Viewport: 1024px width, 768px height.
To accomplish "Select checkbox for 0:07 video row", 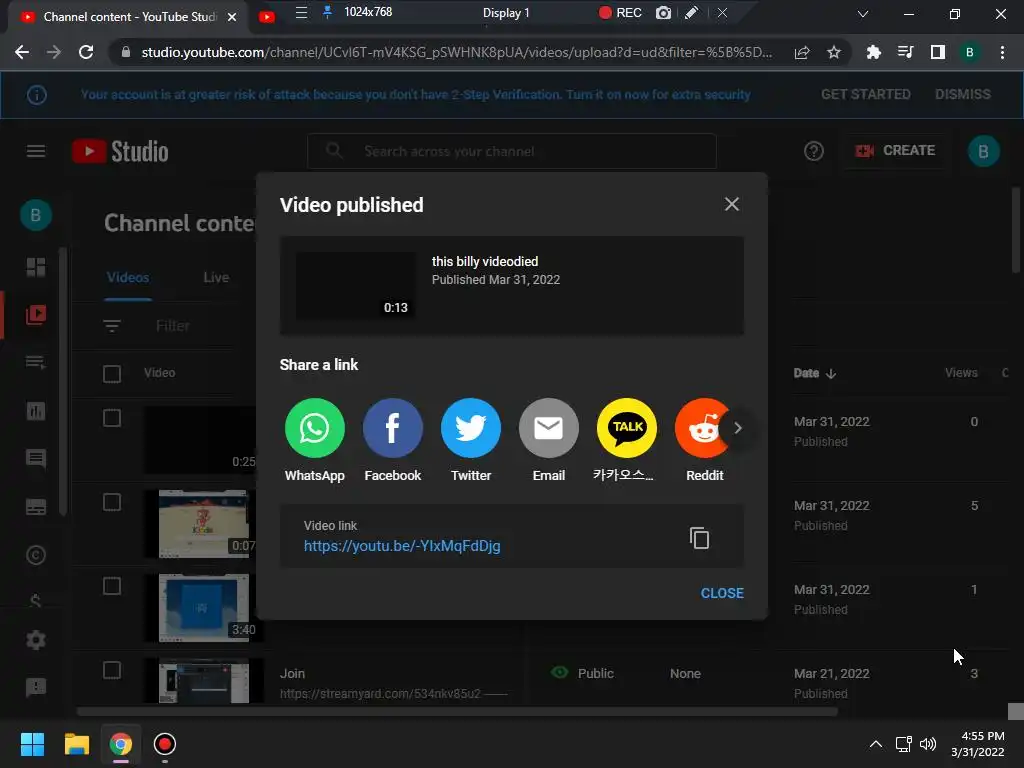I will pos(112,502).
